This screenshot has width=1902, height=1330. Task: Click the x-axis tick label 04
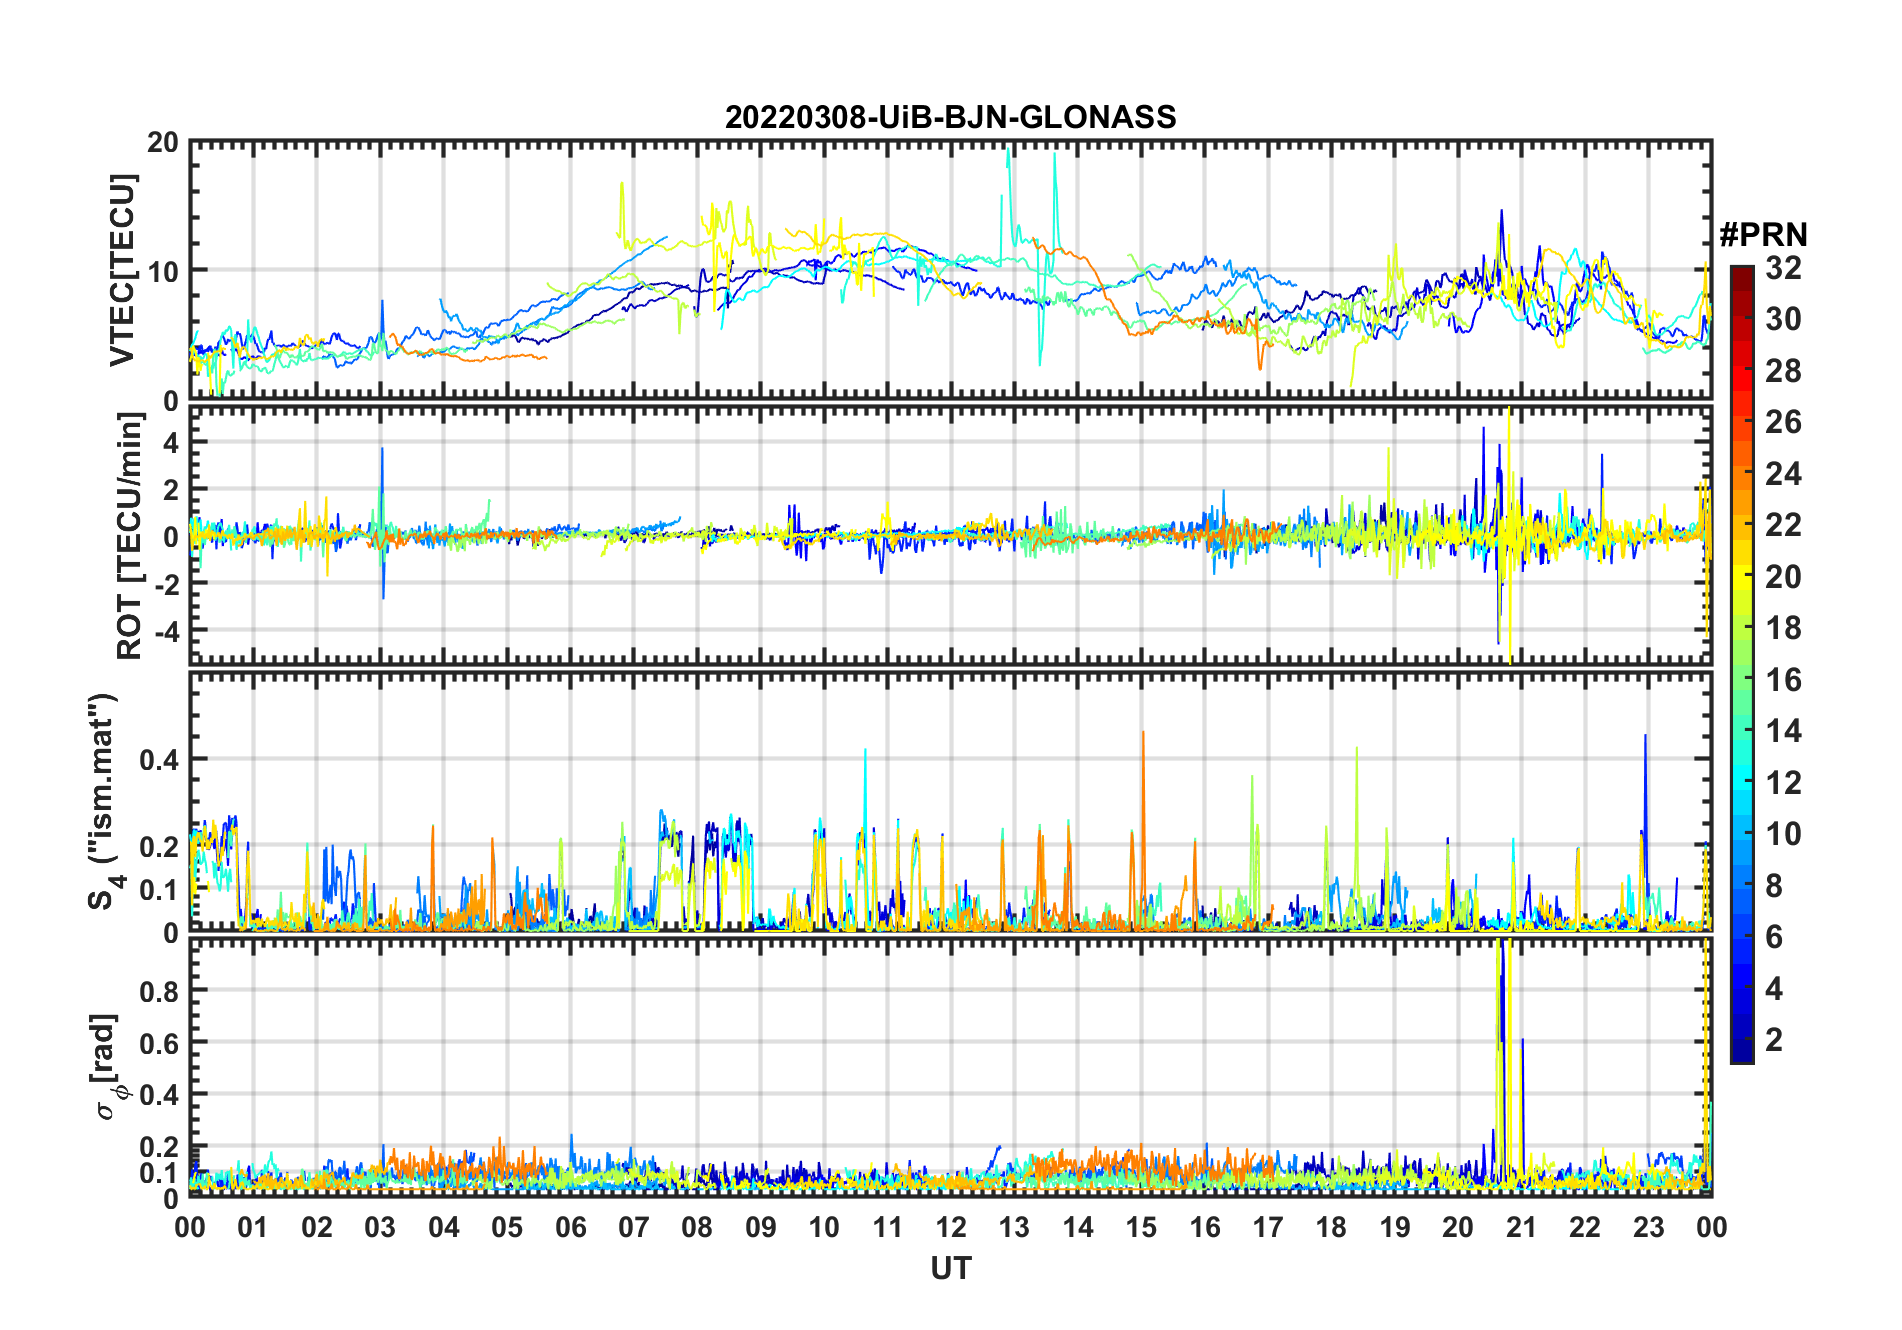444,1227
